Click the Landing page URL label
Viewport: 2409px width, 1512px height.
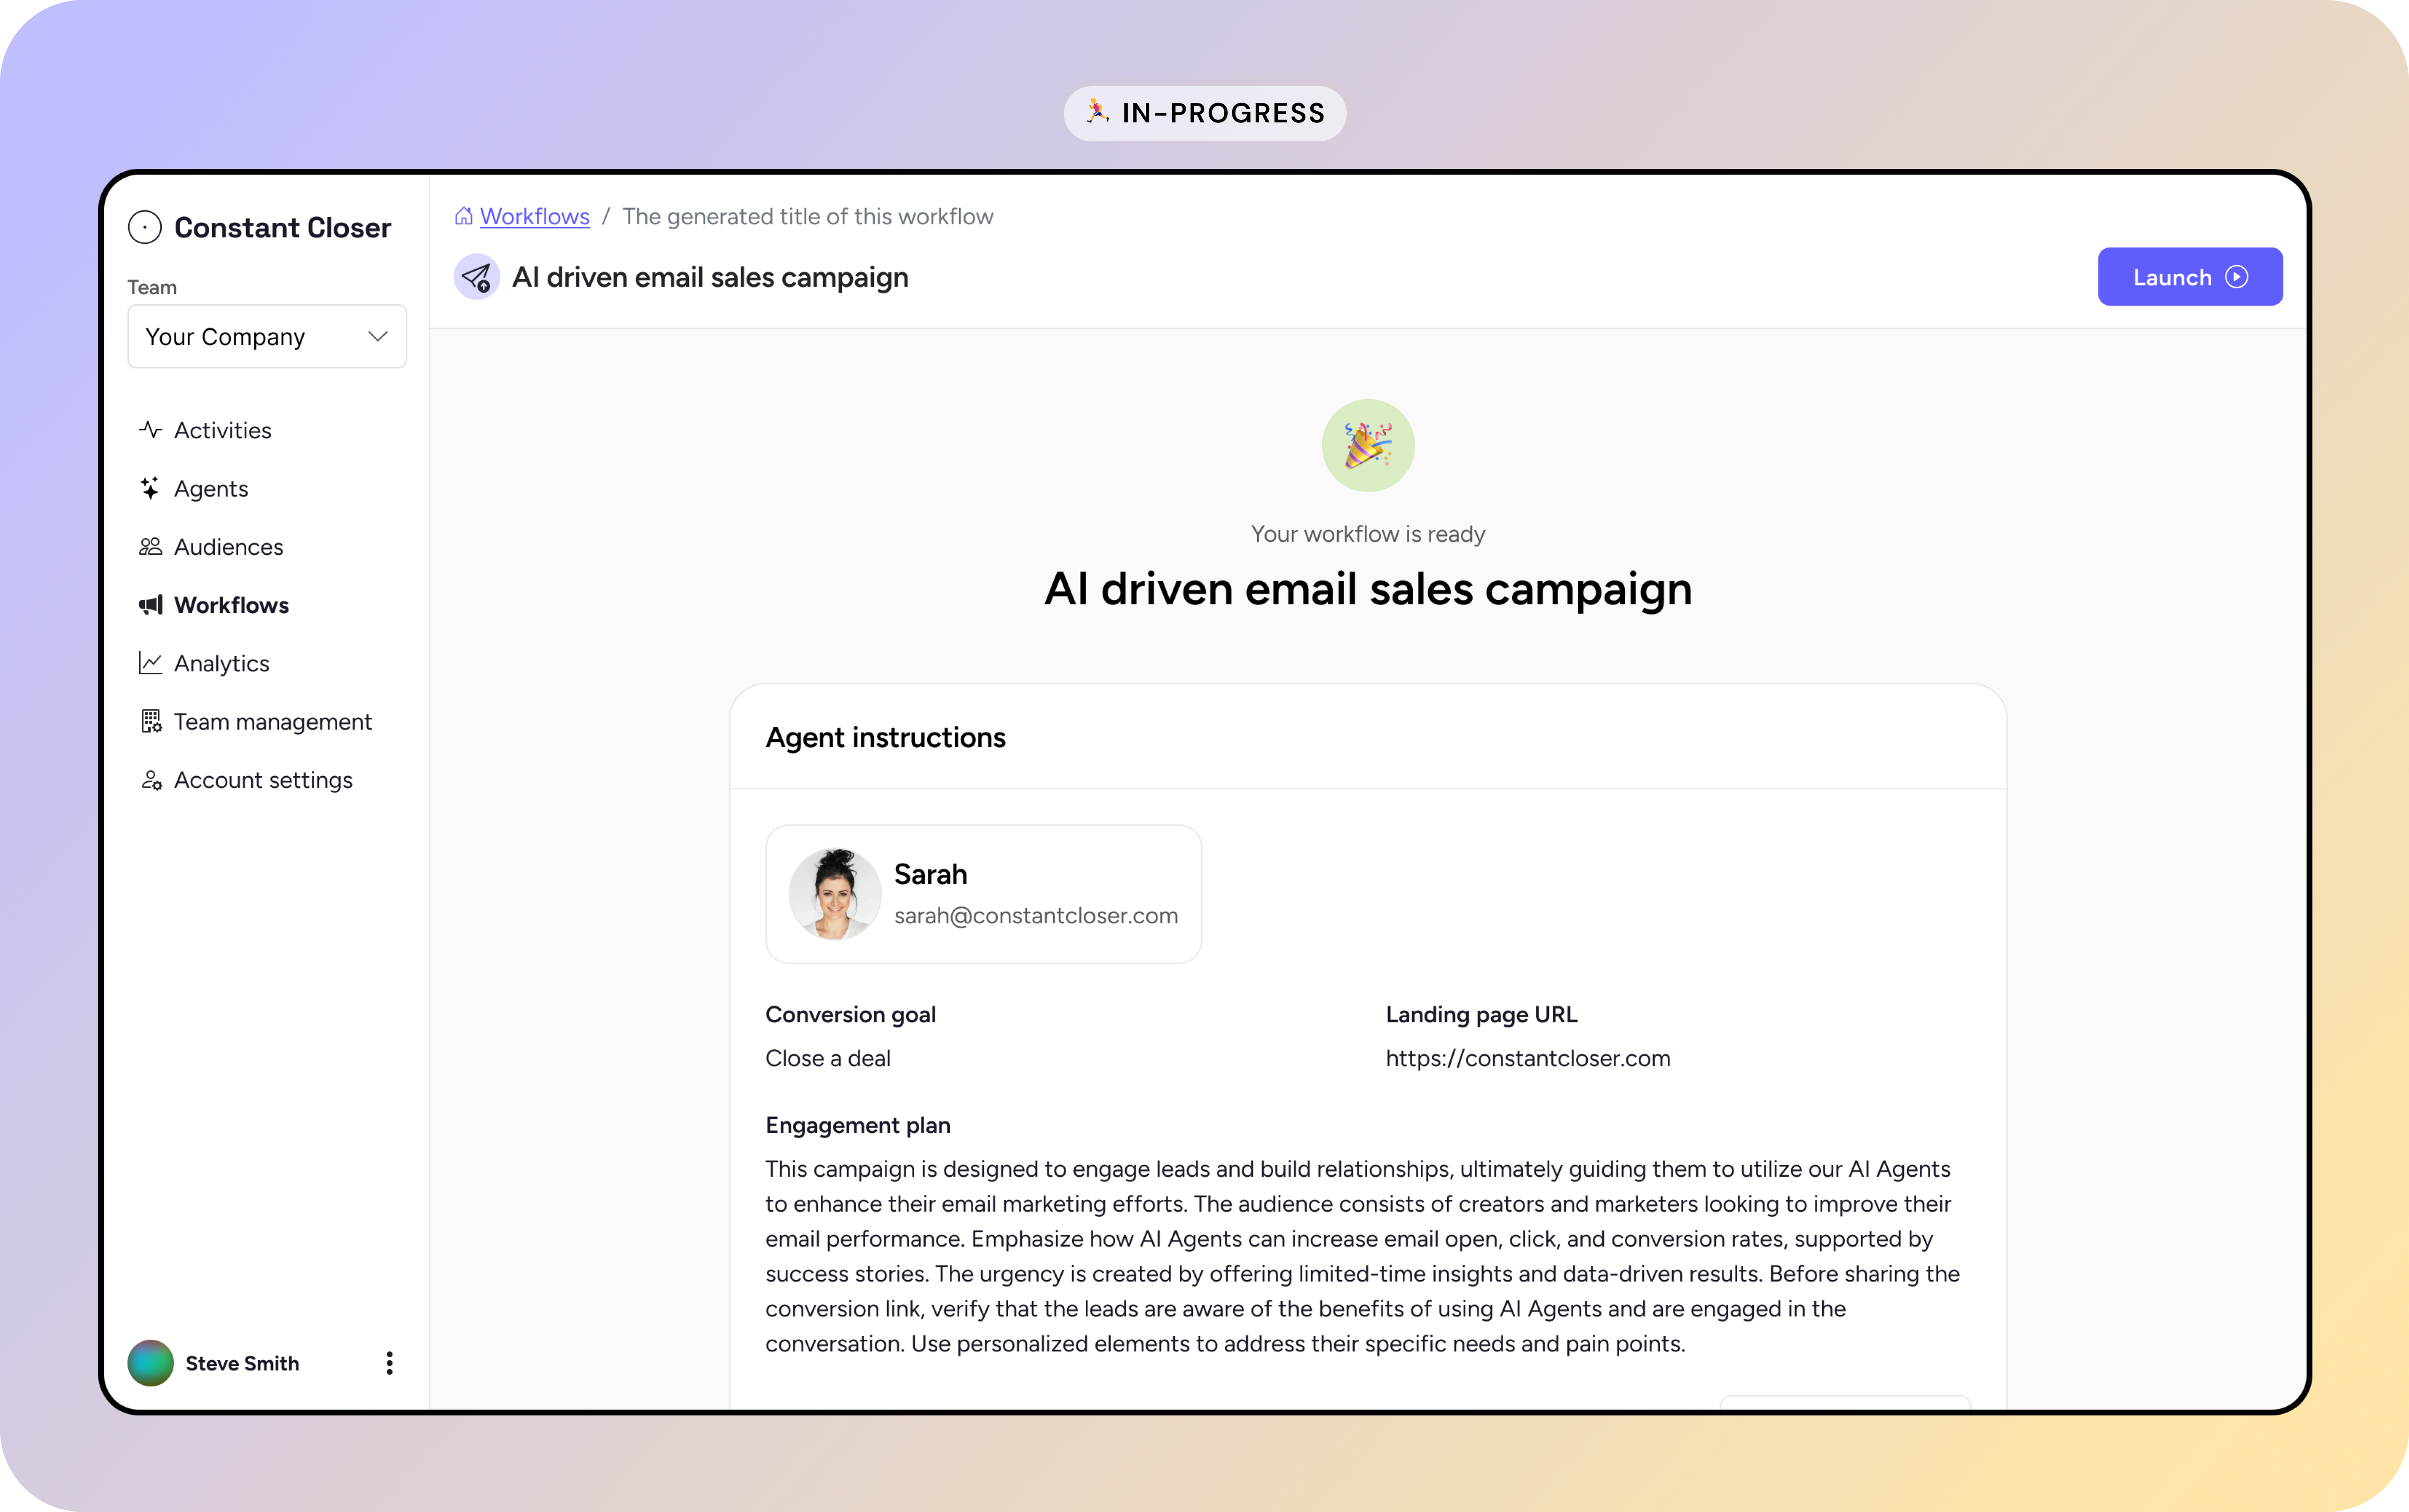click(1482, 1015)
